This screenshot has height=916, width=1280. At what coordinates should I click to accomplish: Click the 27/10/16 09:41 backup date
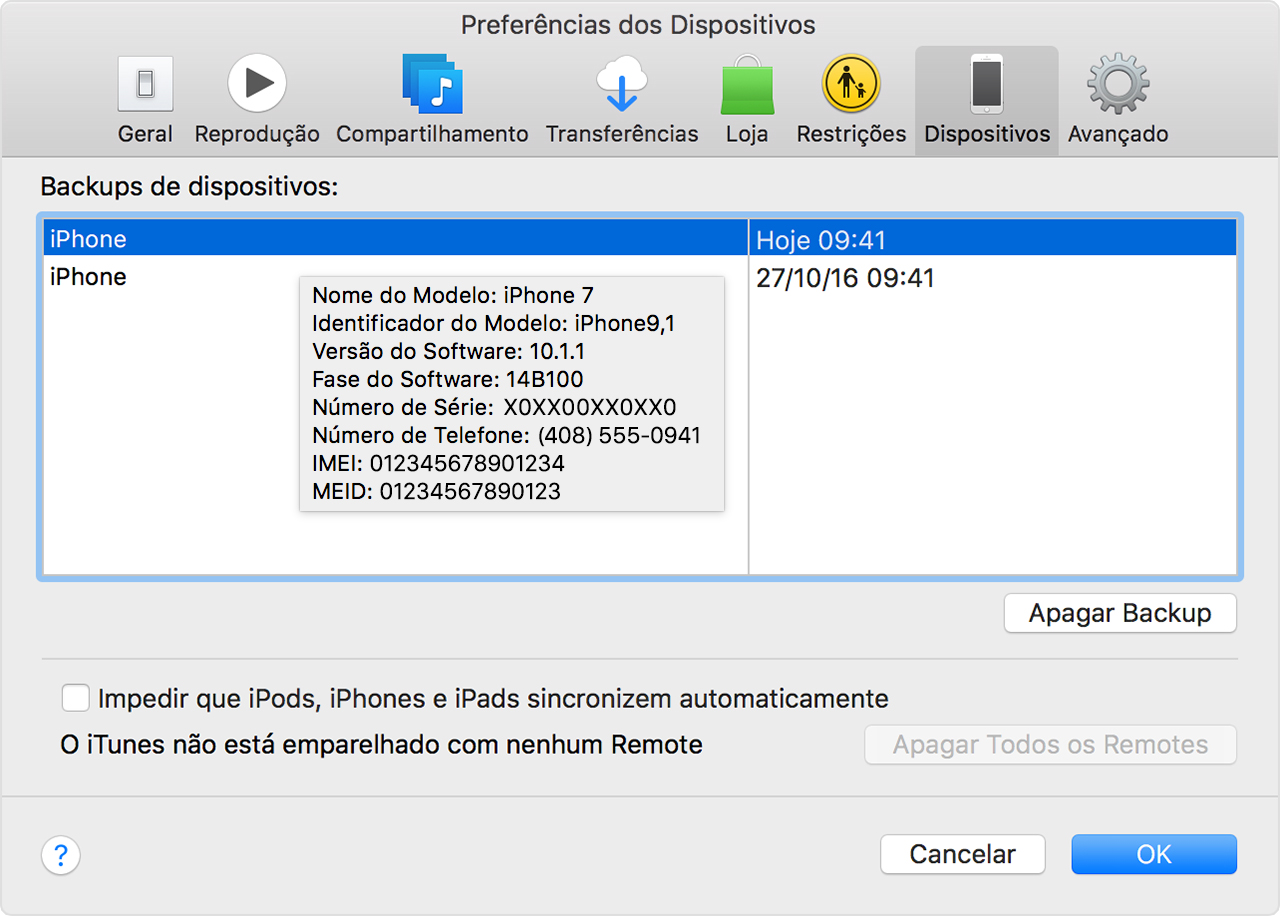click(845, 278)
